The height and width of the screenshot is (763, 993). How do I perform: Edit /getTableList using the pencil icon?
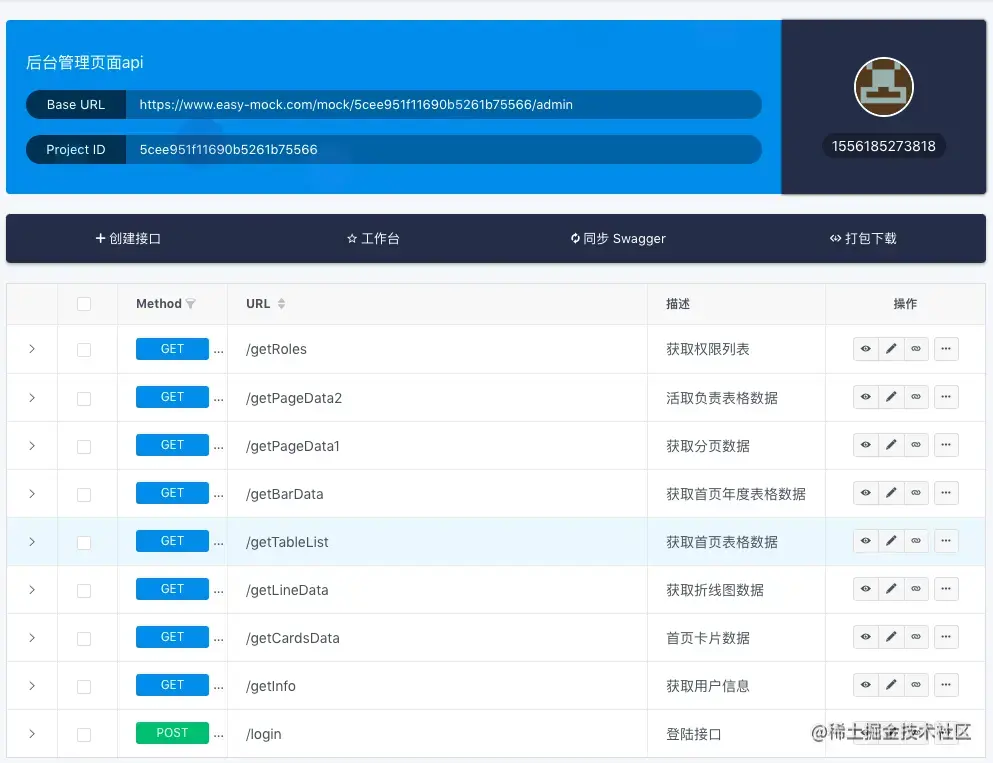coord(891,541)
